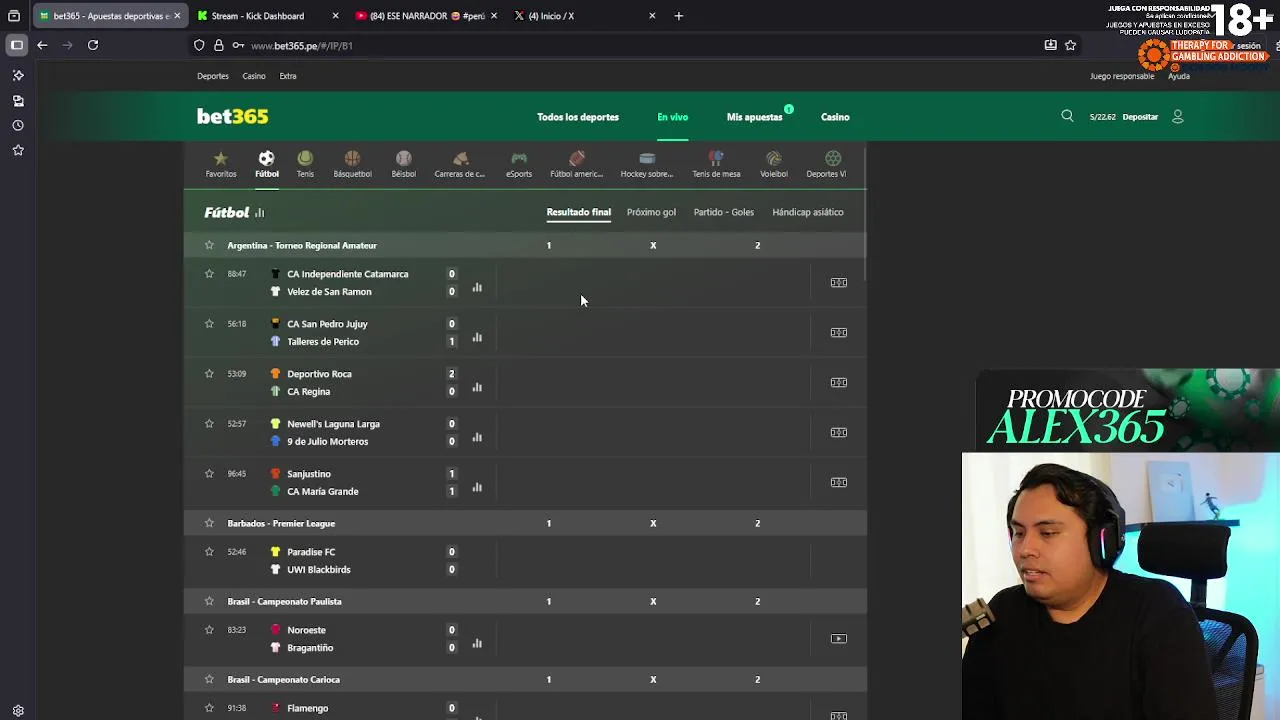Switch to the Hándicap asiático tab
The image size is (1280, 720).
[808, 212]
